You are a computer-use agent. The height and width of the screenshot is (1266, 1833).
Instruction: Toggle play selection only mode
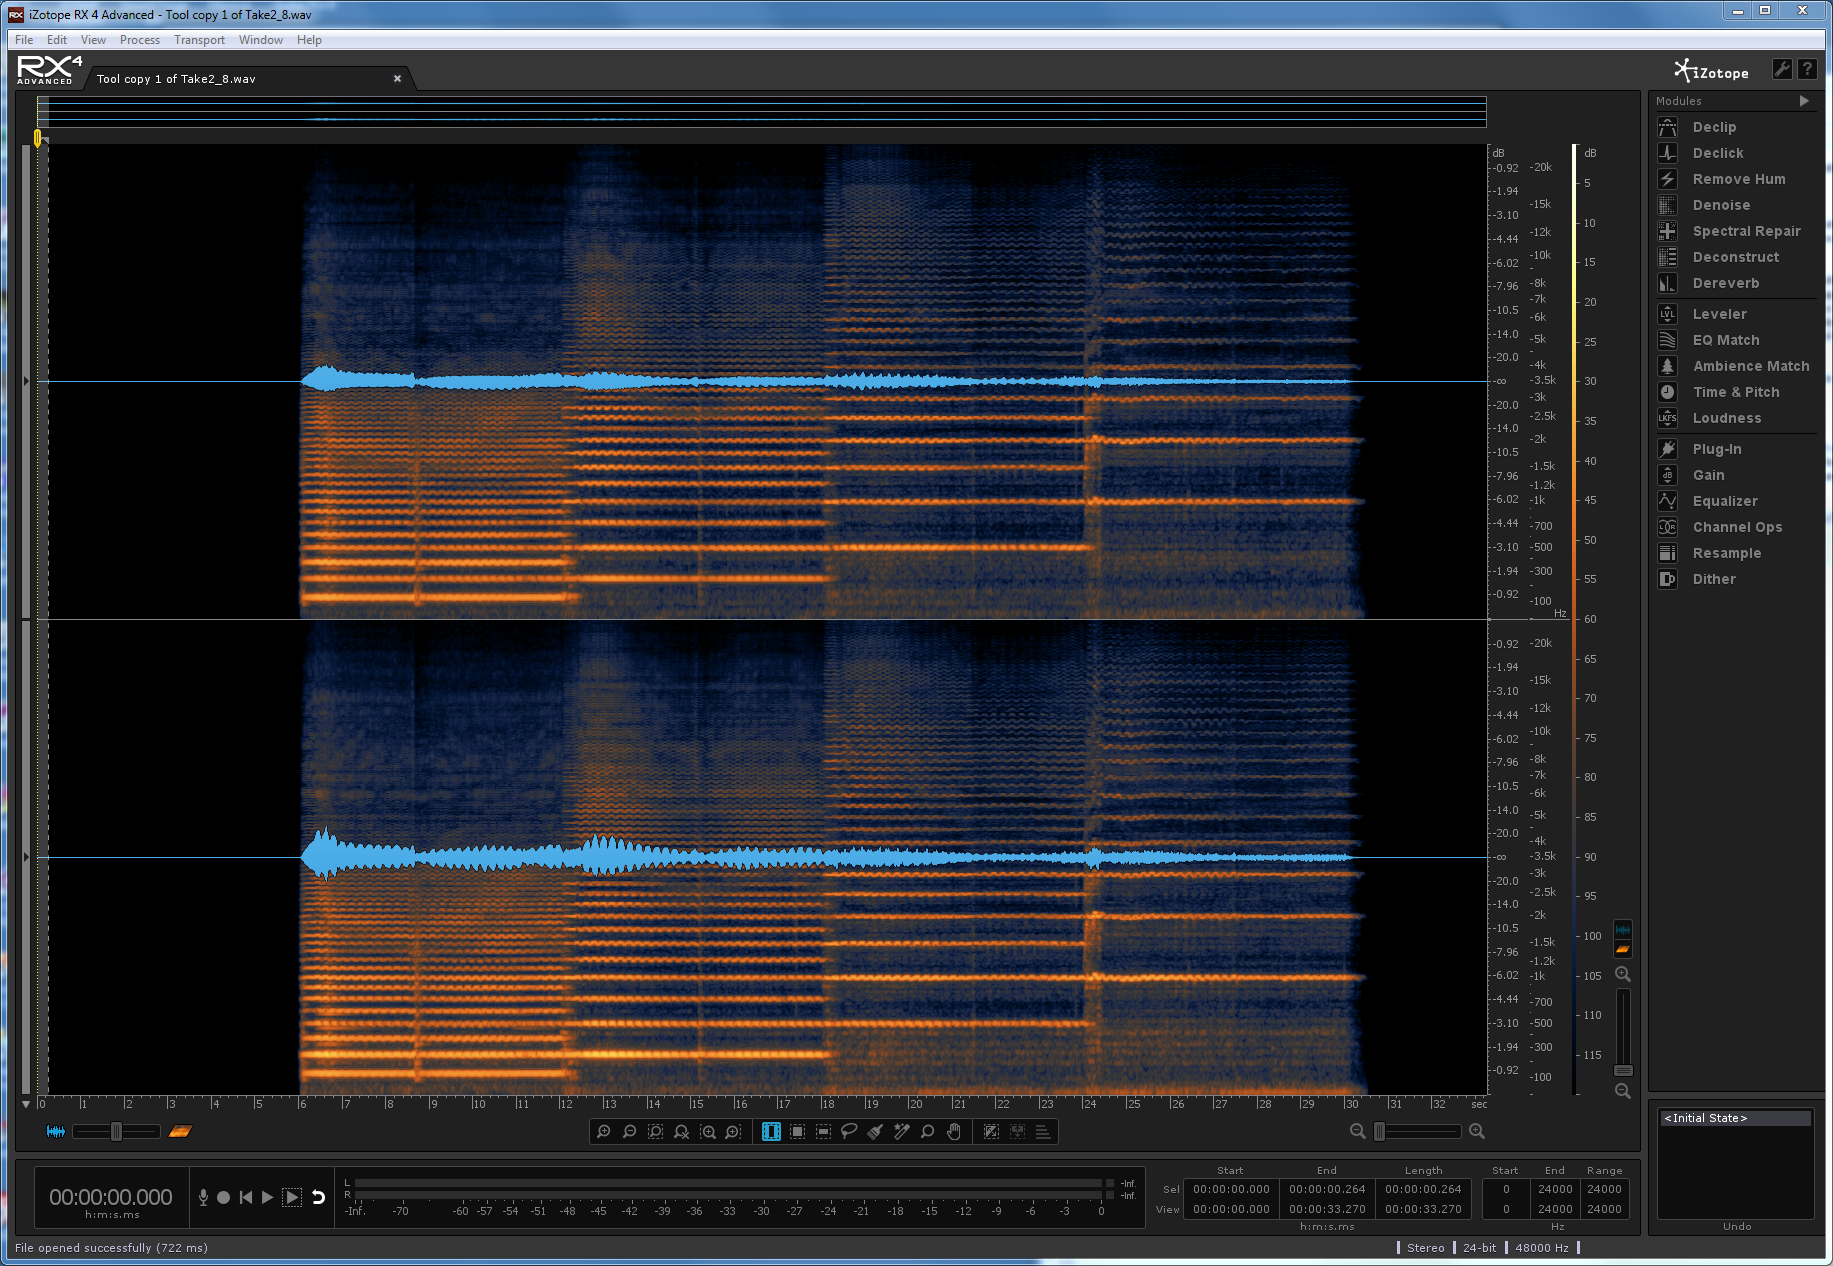(292, 1197)
